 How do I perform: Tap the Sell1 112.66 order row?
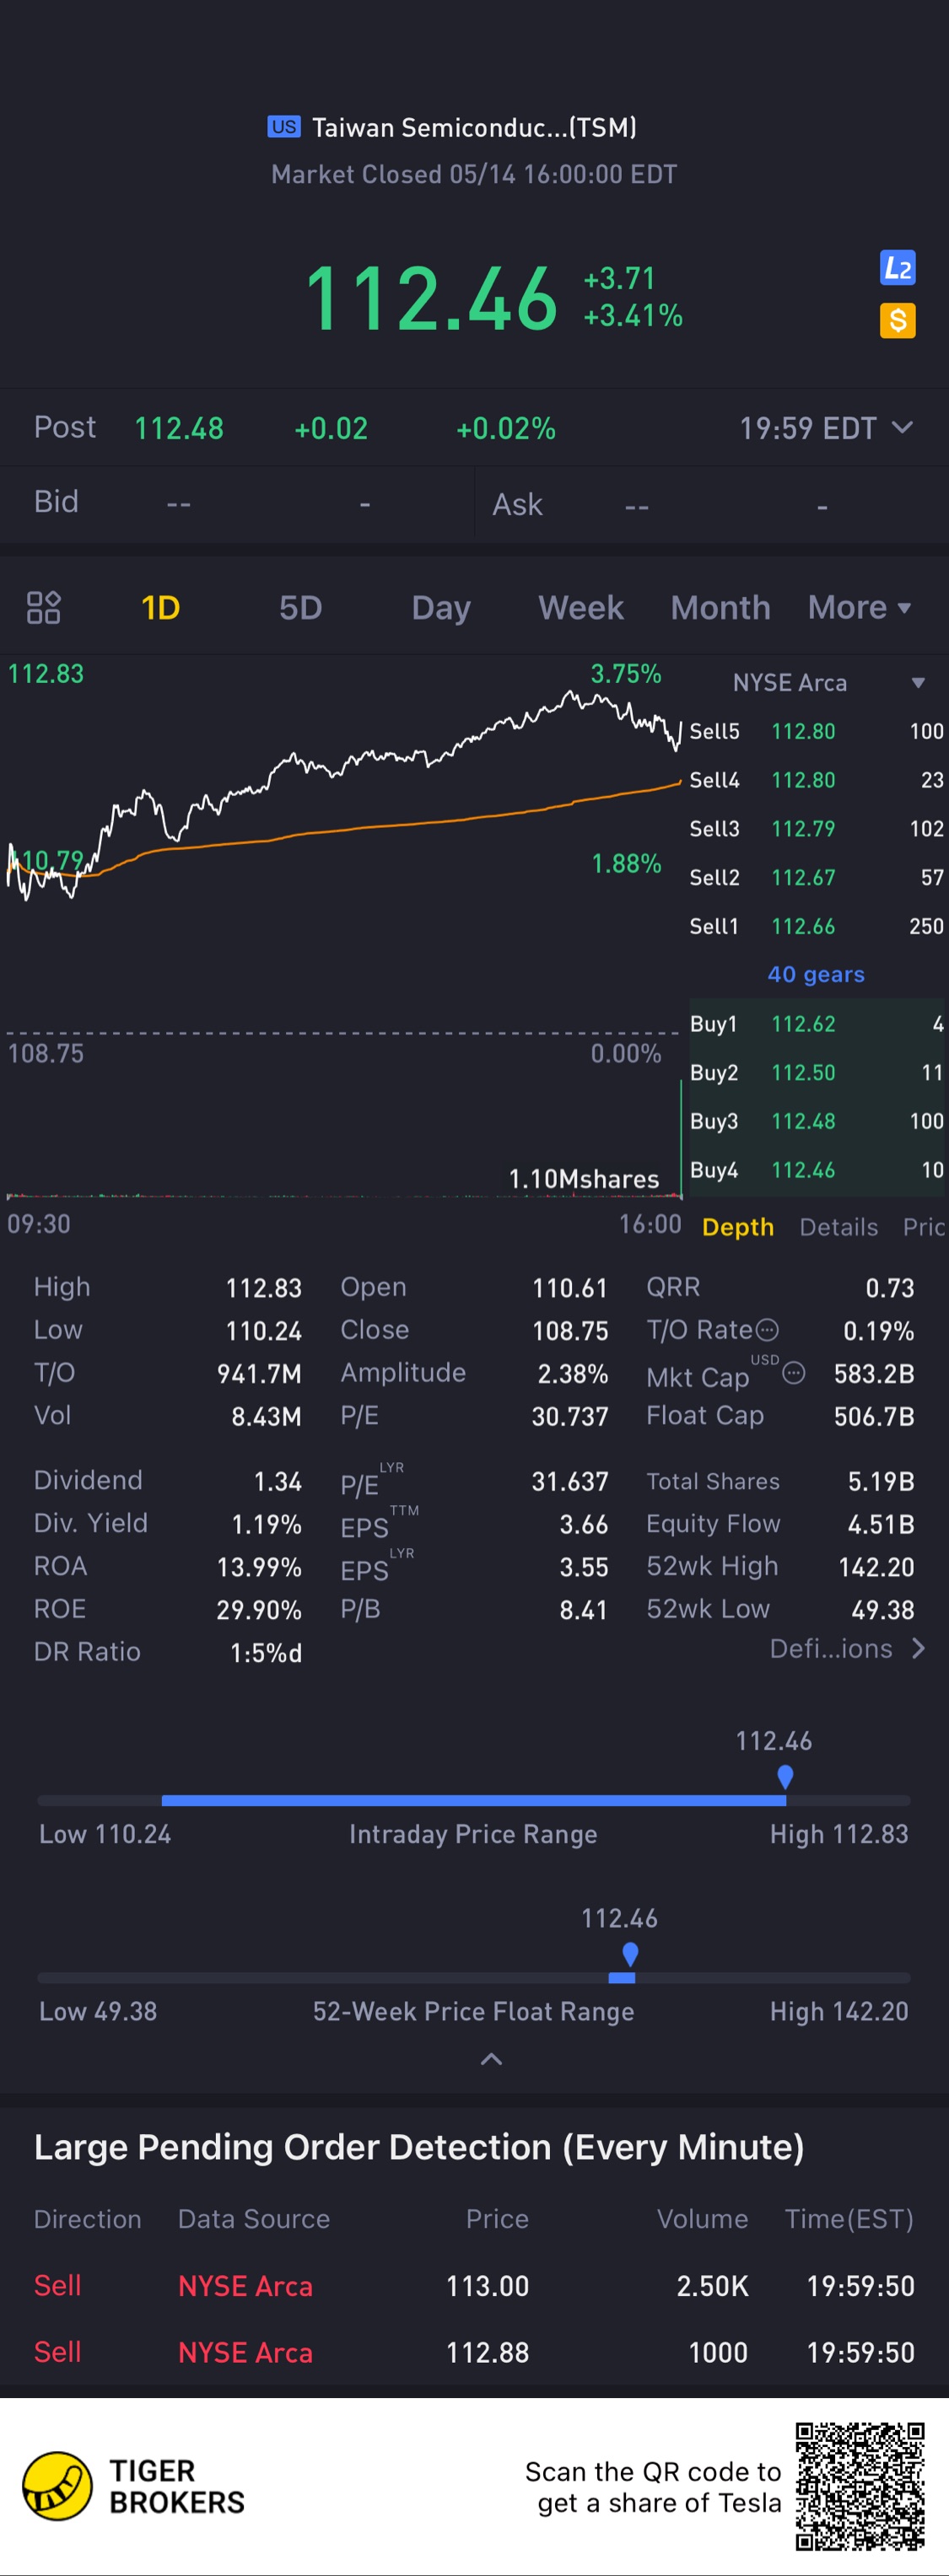(816, 926)
